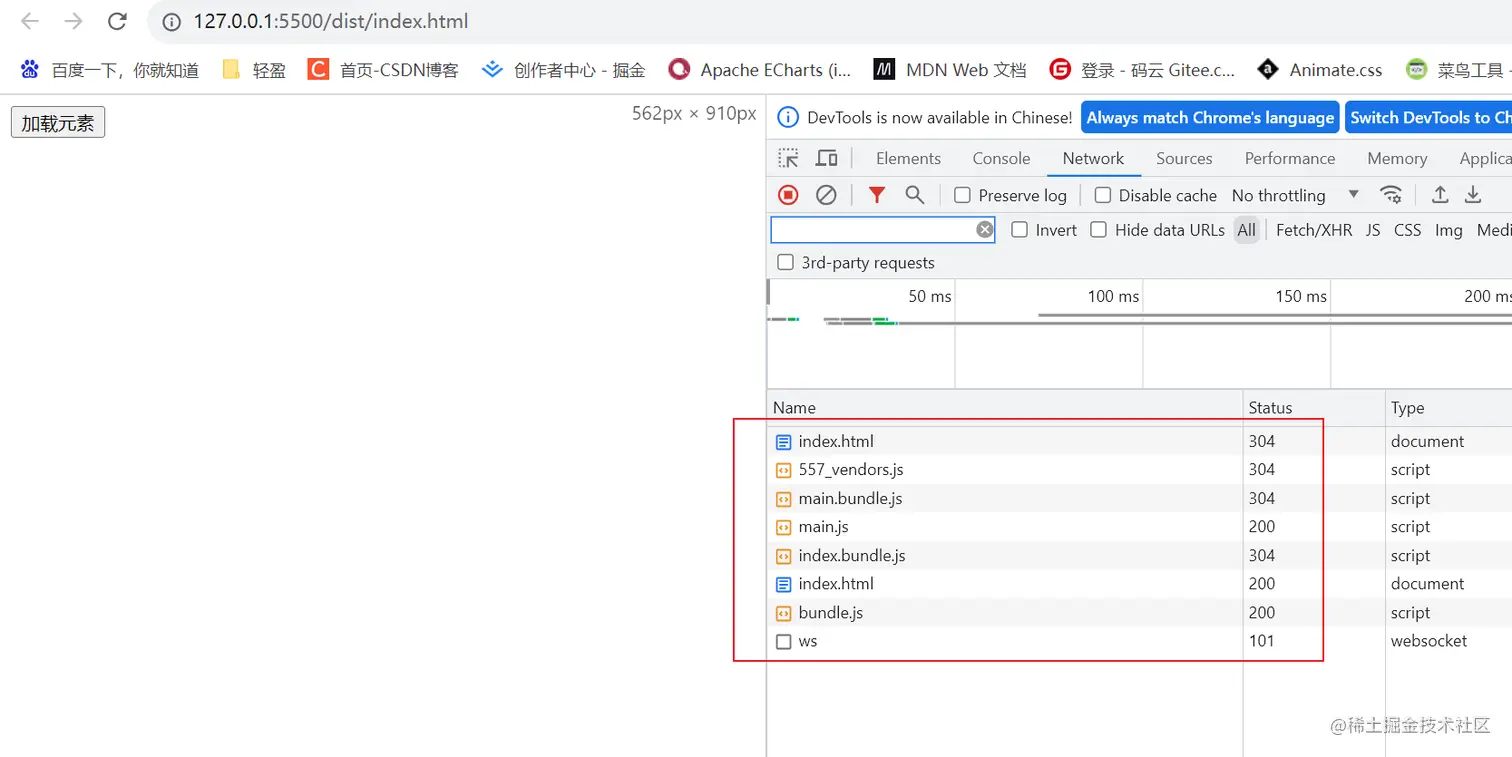Click the 100 ms timeline marker

[x=1113, y=296]
